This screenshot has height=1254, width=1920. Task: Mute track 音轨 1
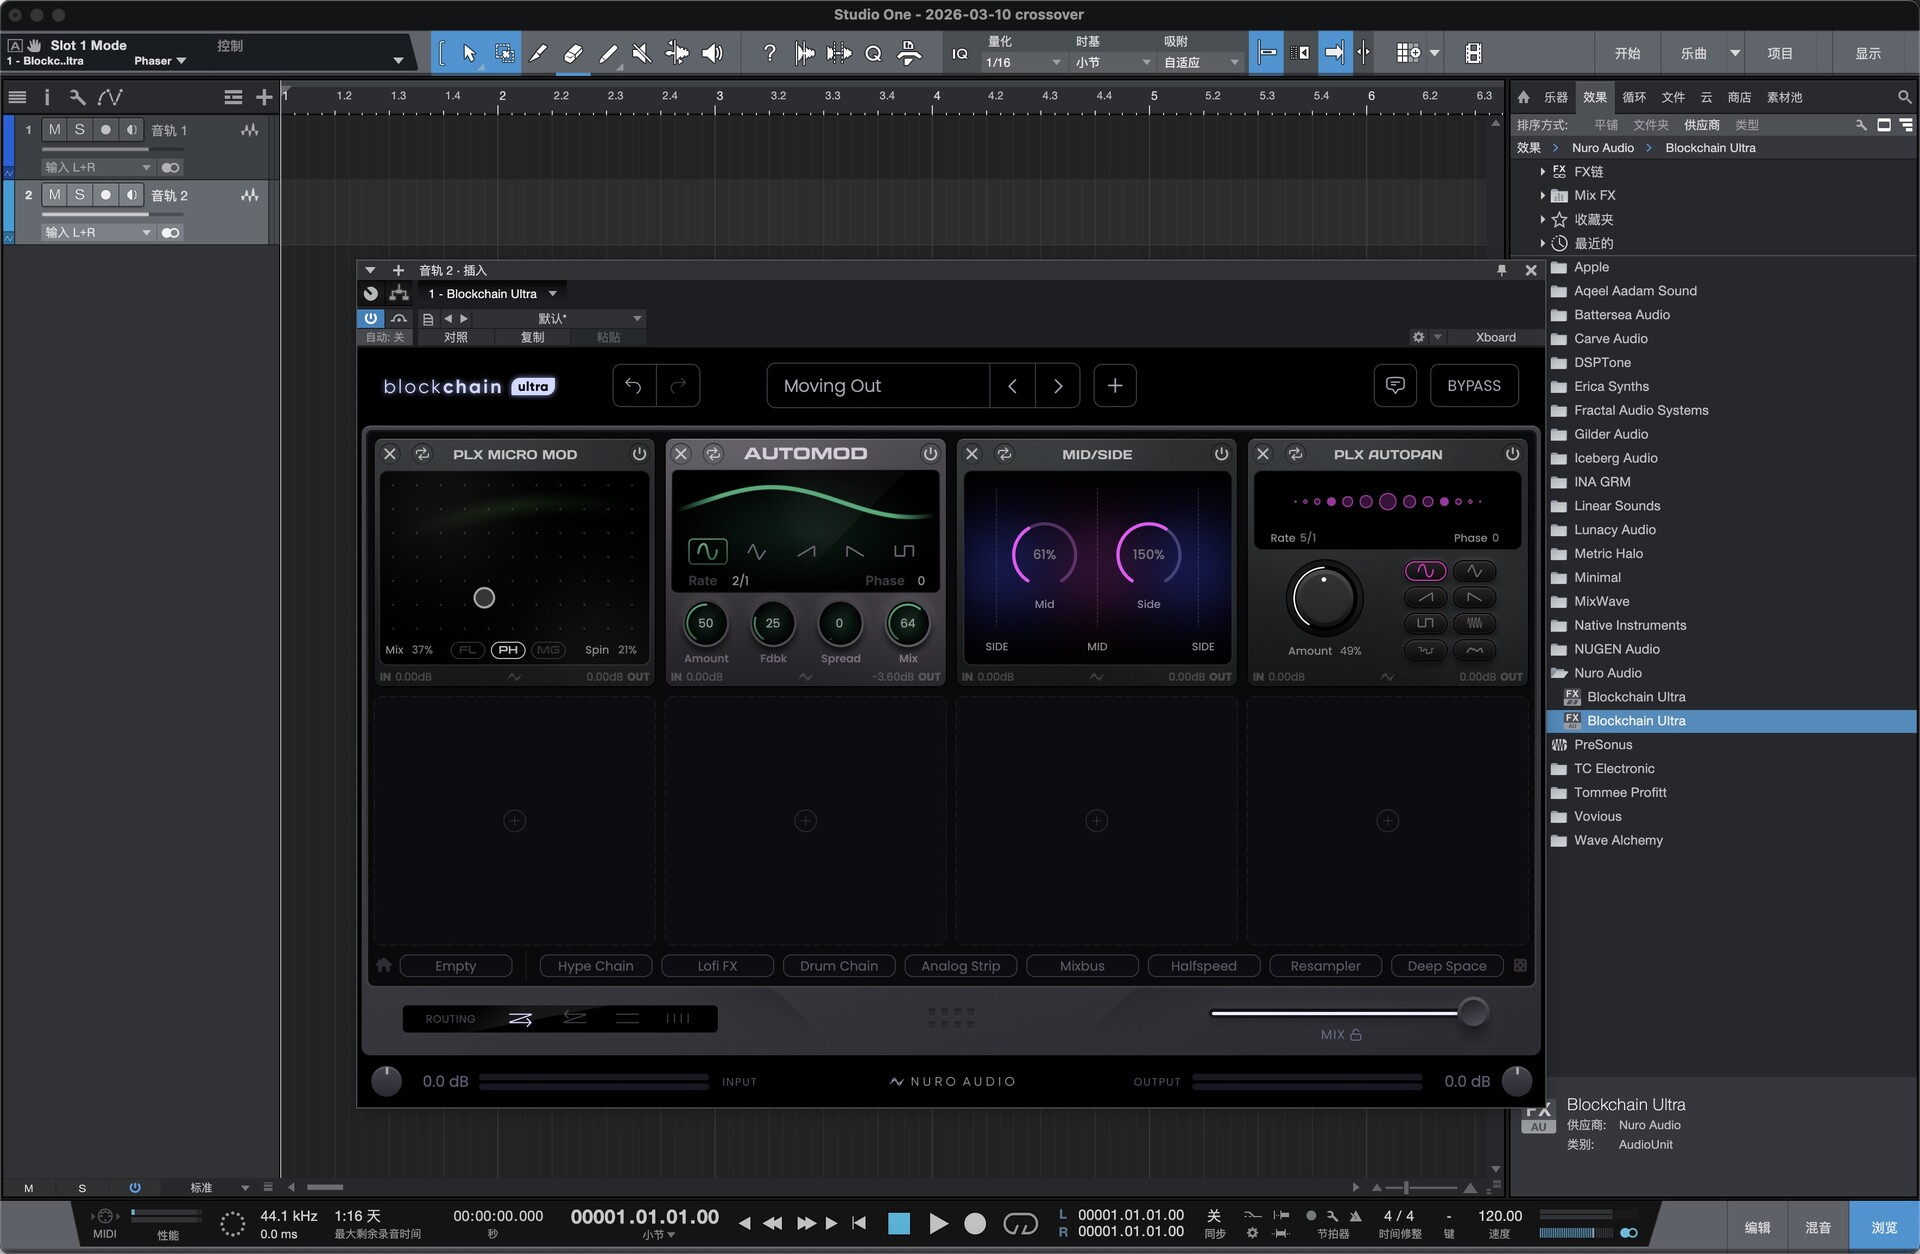coord(54,130)
